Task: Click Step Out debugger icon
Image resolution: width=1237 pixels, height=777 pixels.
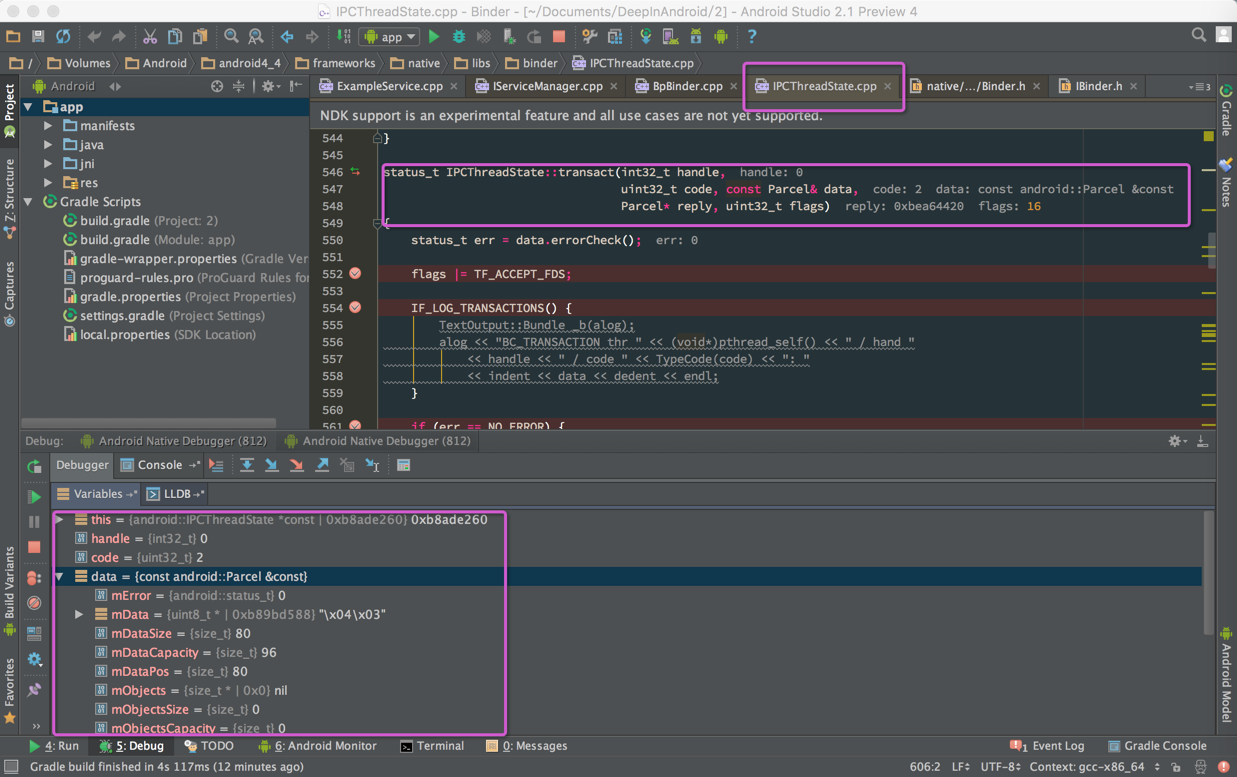Action: point(322,465)
